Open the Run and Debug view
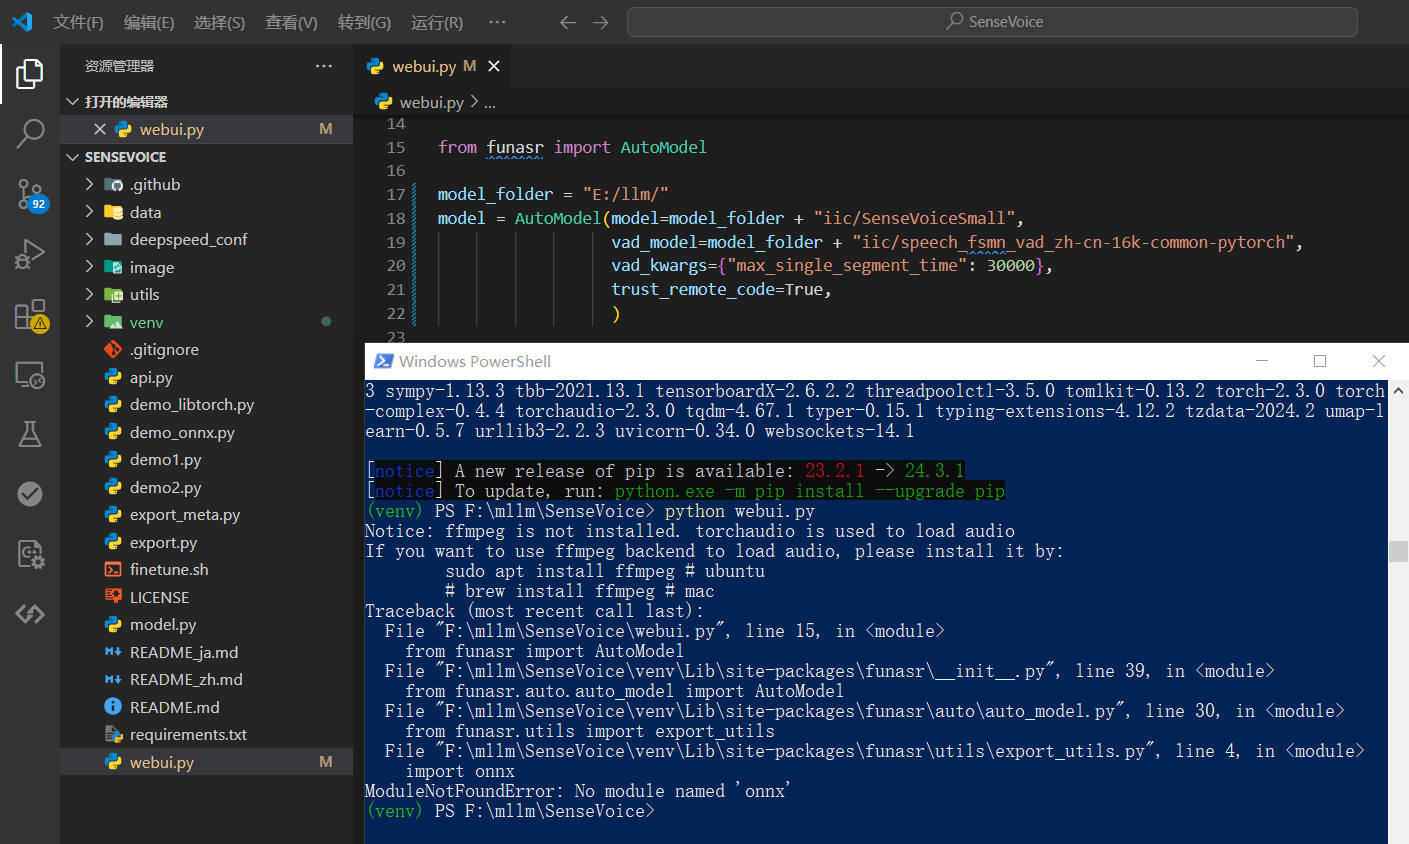 coord(30,254)
